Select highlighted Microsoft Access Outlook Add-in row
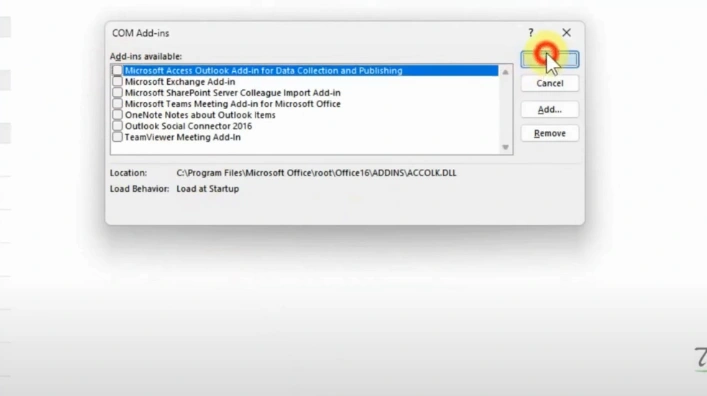Image resolution: width=707 pixels, height=396 pixels. (311, 70)
